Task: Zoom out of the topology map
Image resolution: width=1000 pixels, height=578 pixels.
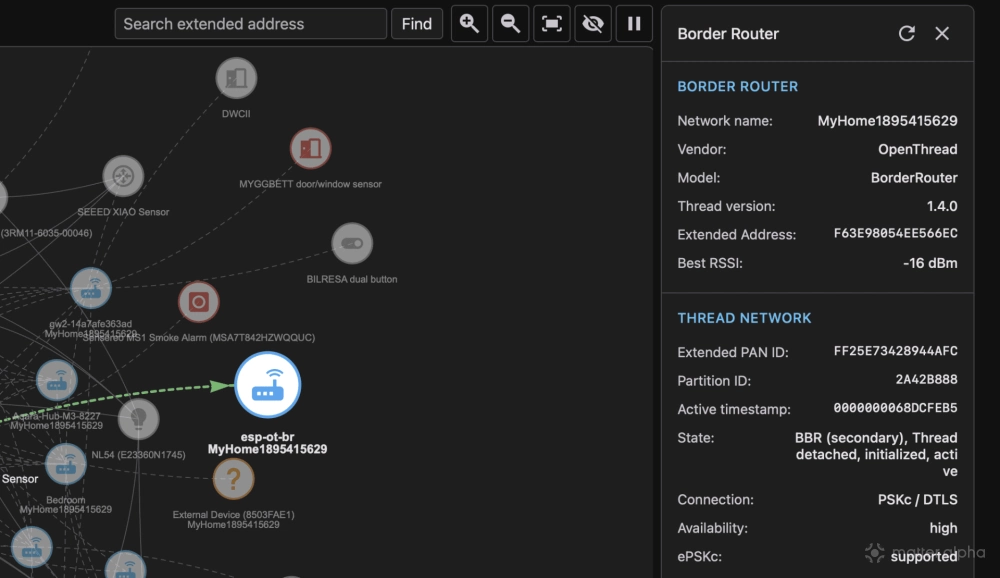Action: (510, 23)
